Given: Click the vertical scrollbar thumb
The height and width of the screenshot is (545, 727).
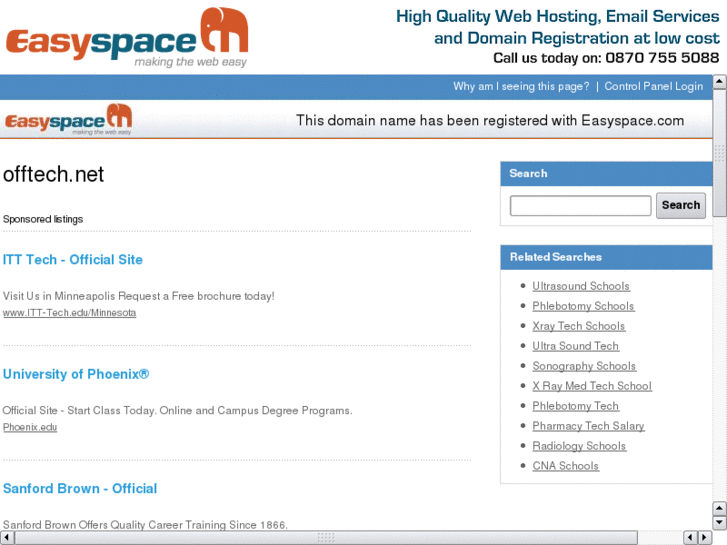Looking at the screenshot, I should tap(719, 153).
